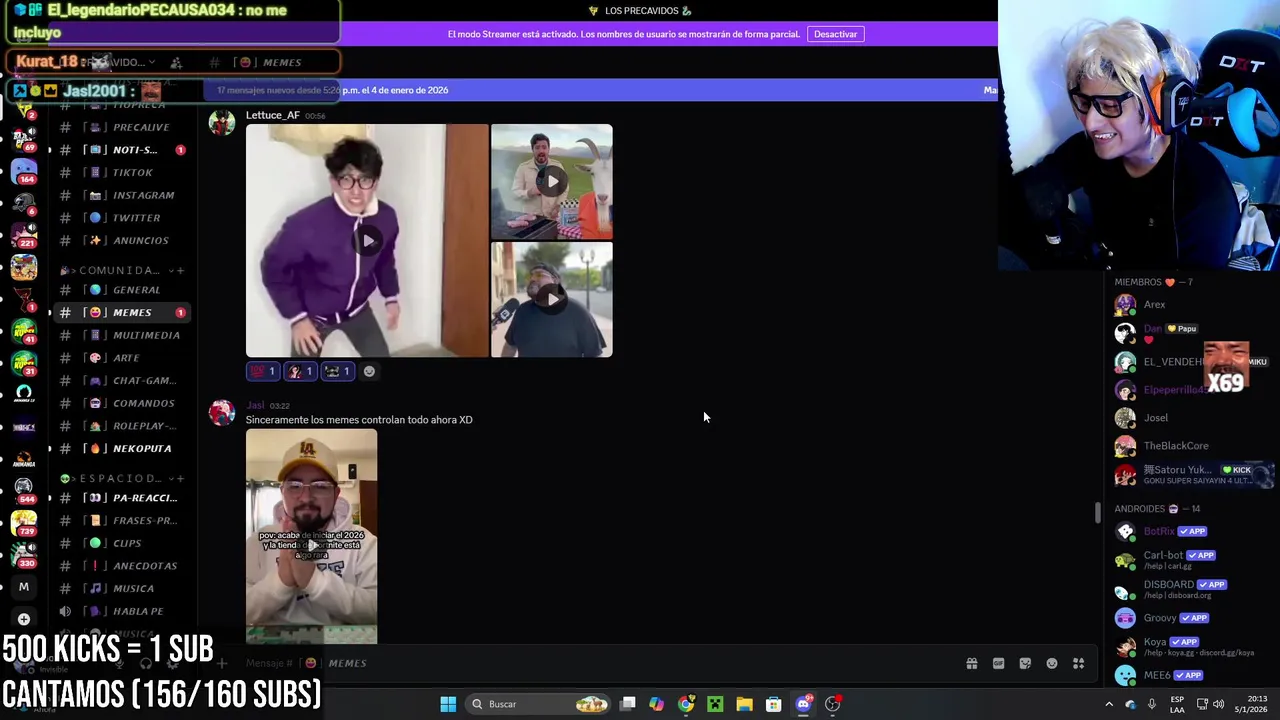Open Minecraft from the taskbar
This screenshot has width=1280, height=720.
coord(715,704)
